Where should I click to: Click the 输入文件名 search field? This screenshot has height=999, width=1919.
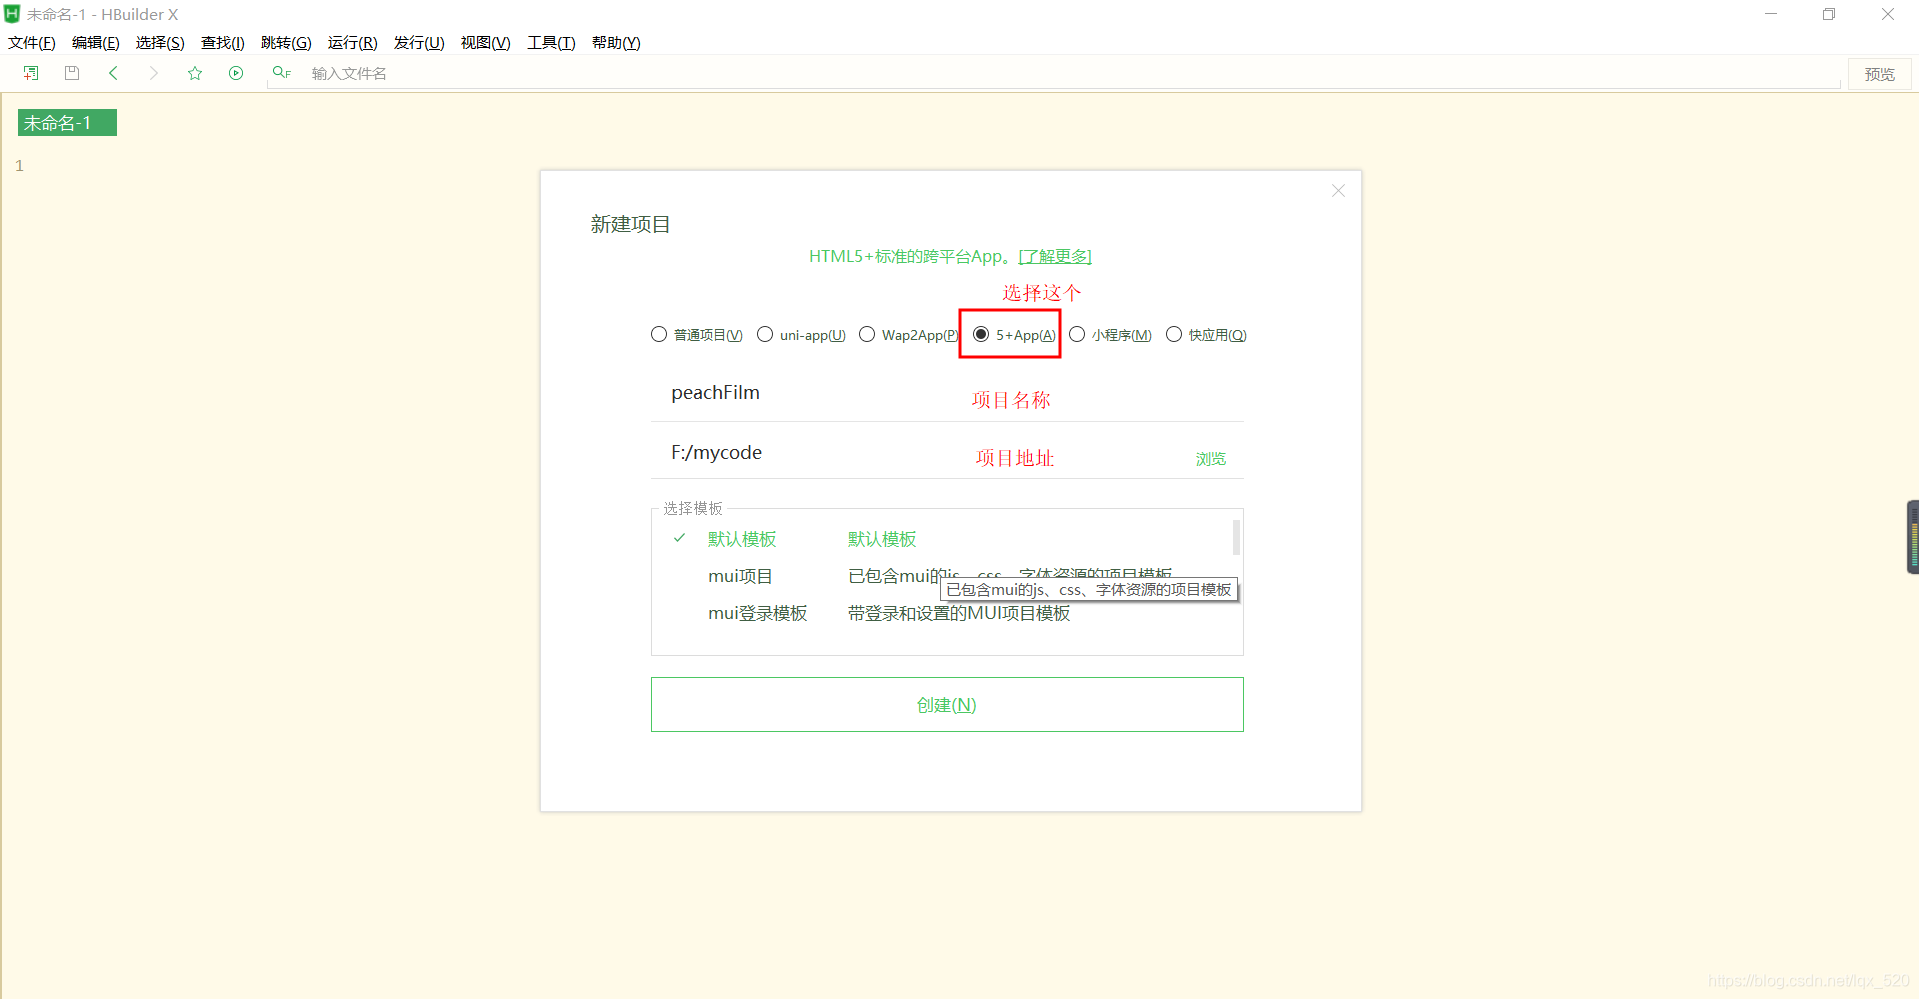pyautogui.click(x=1053, y=74)
